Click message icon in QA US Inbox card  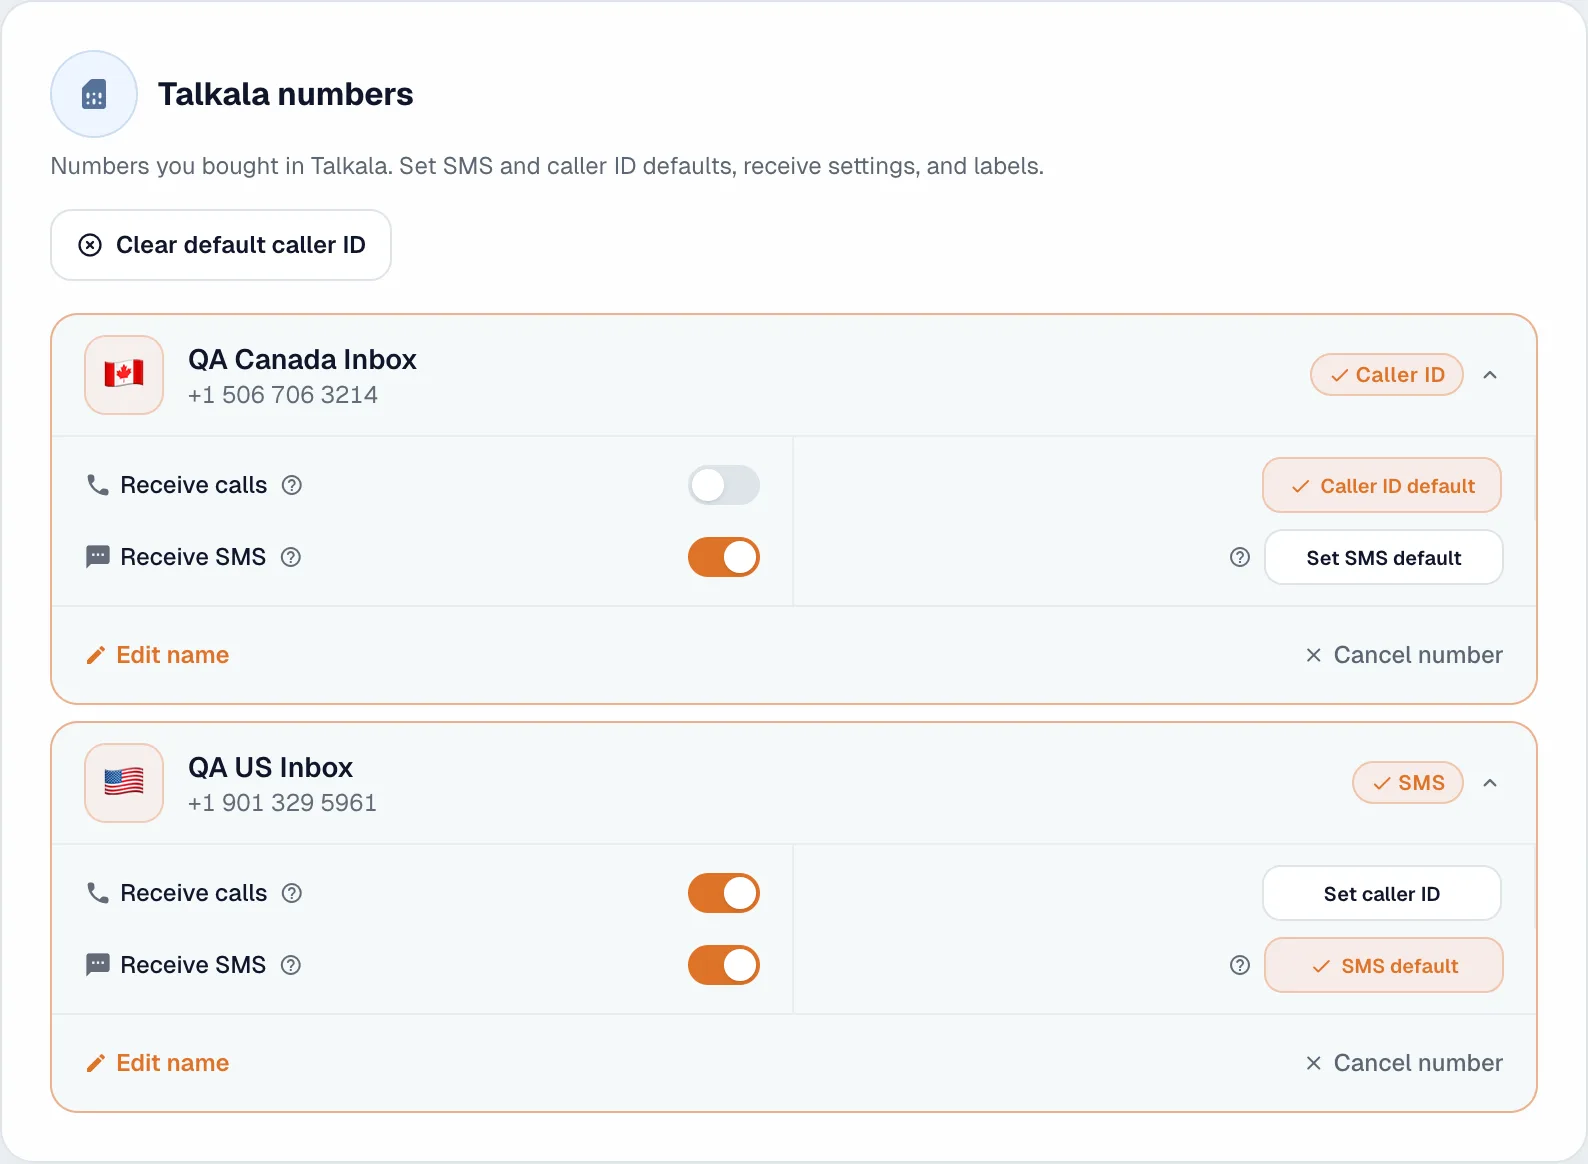coord(97,965)
